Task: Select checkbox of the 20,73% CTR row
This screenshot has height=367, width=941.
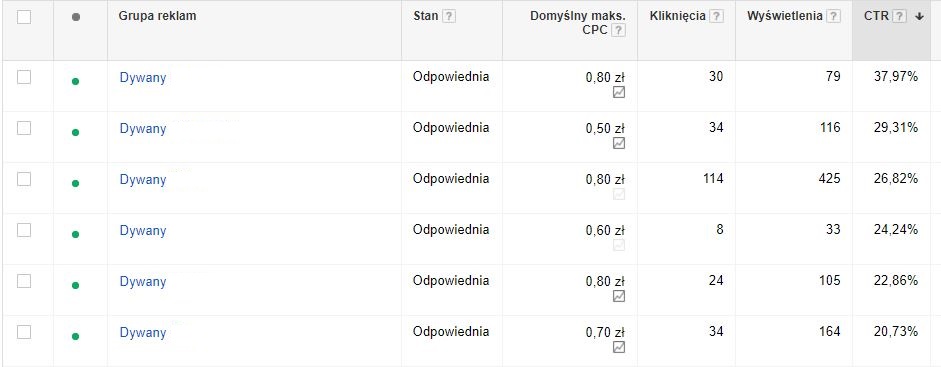Action: pyautogui.click(x=24, y=332)
